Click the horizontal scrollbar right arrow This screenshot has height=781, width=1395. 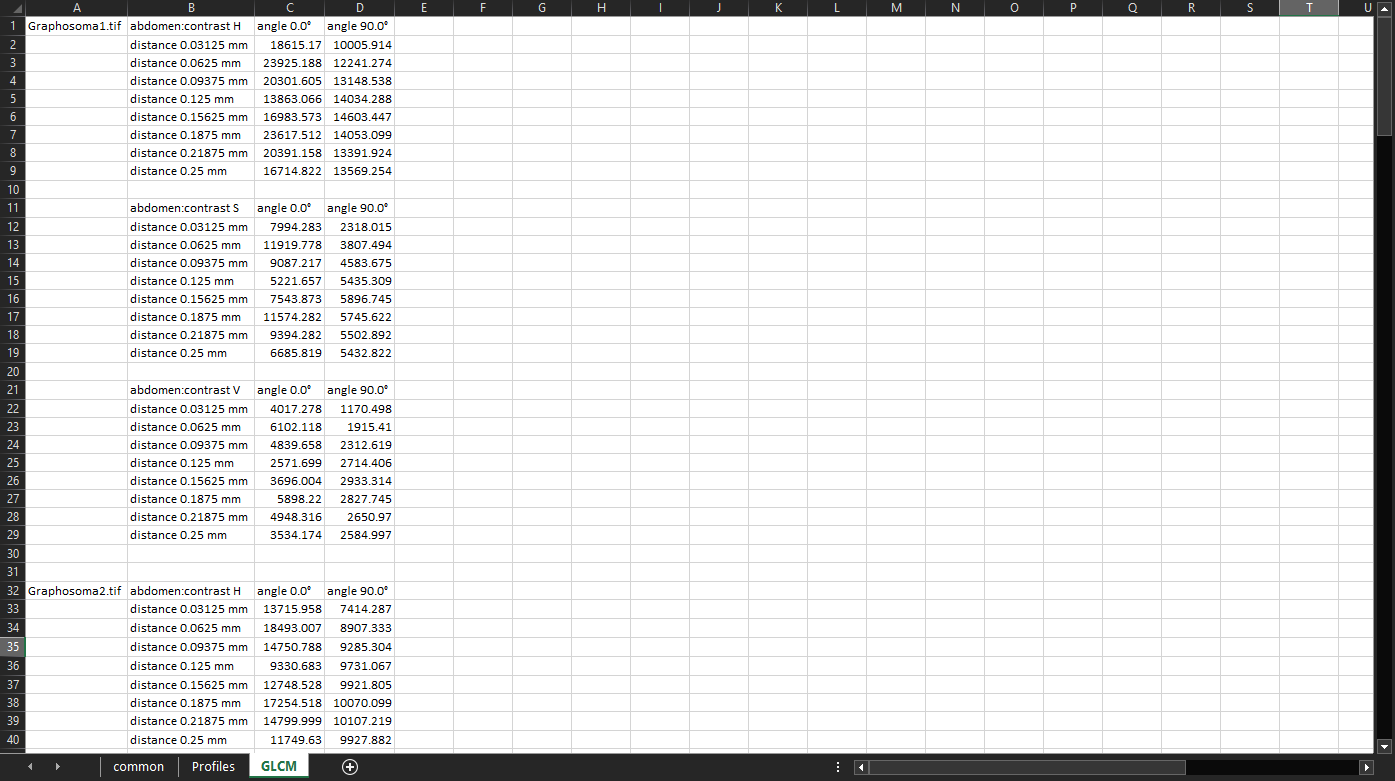click(x=1367, y=767)
